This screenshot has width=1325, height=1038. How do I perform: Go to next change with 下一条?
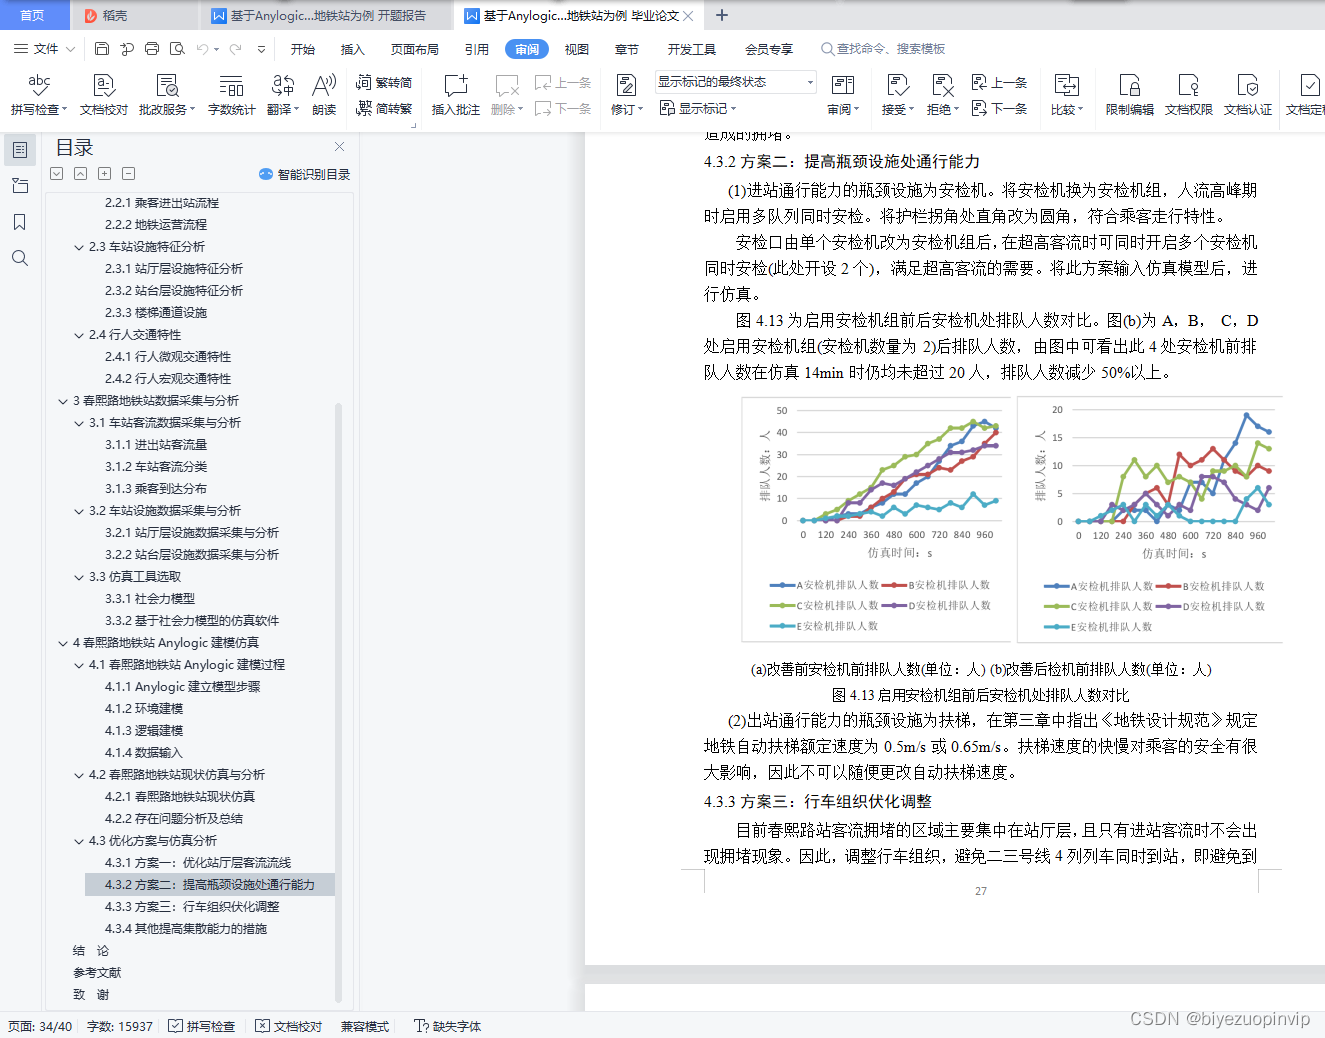pos(999,108)
